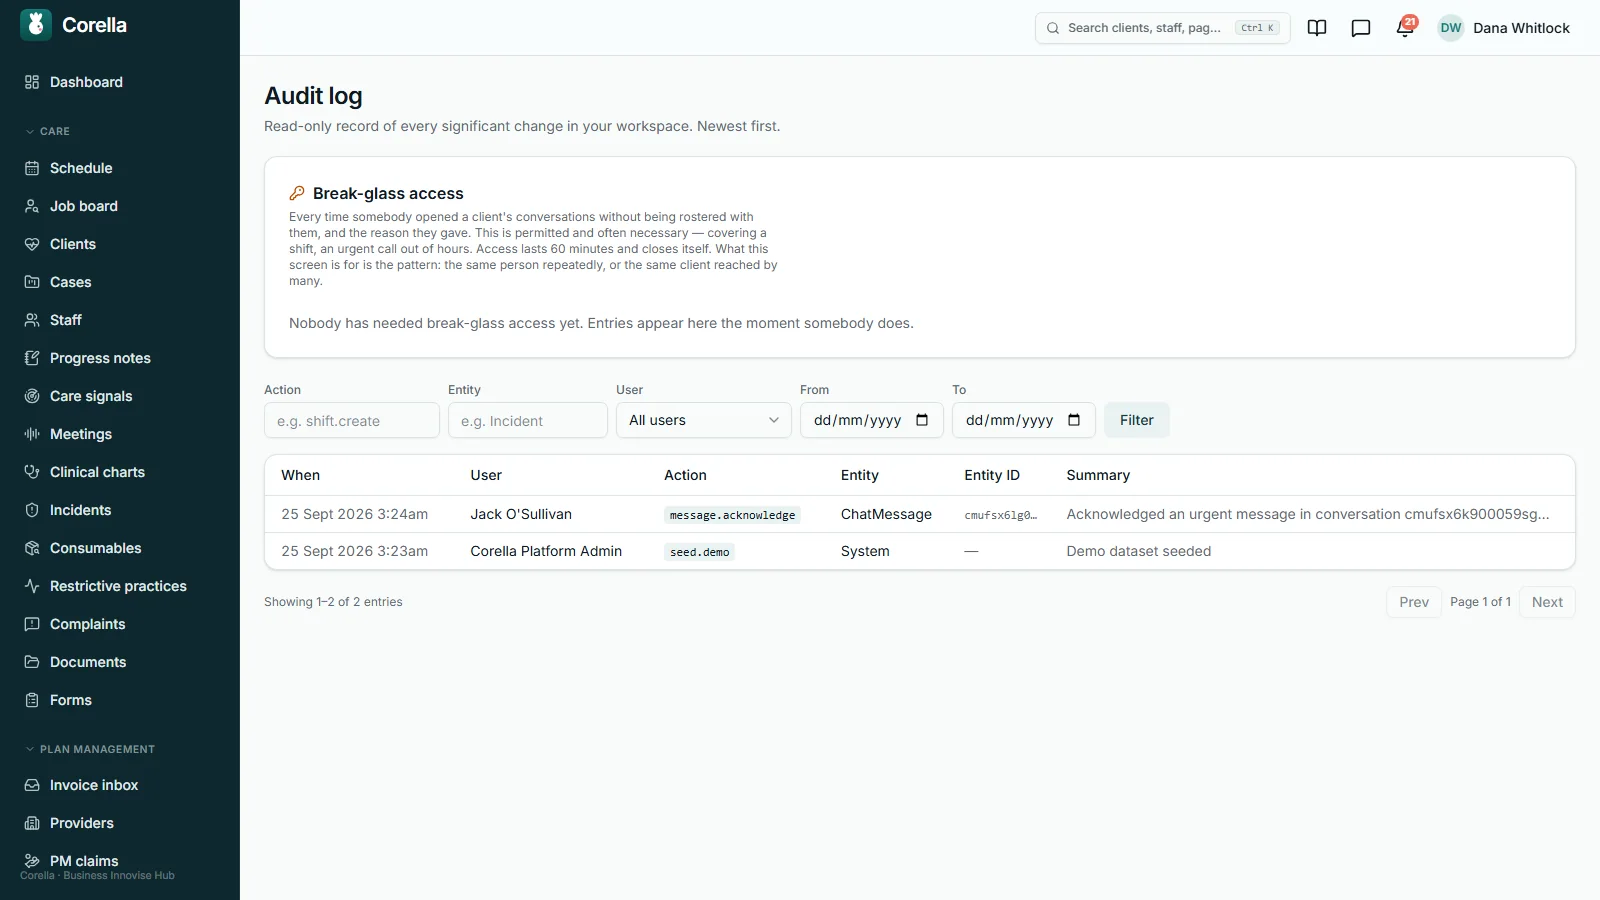Viewport: 1600px width, 900px height.
Task: Open the chat messages icon in header
Action: point(1361,28)
